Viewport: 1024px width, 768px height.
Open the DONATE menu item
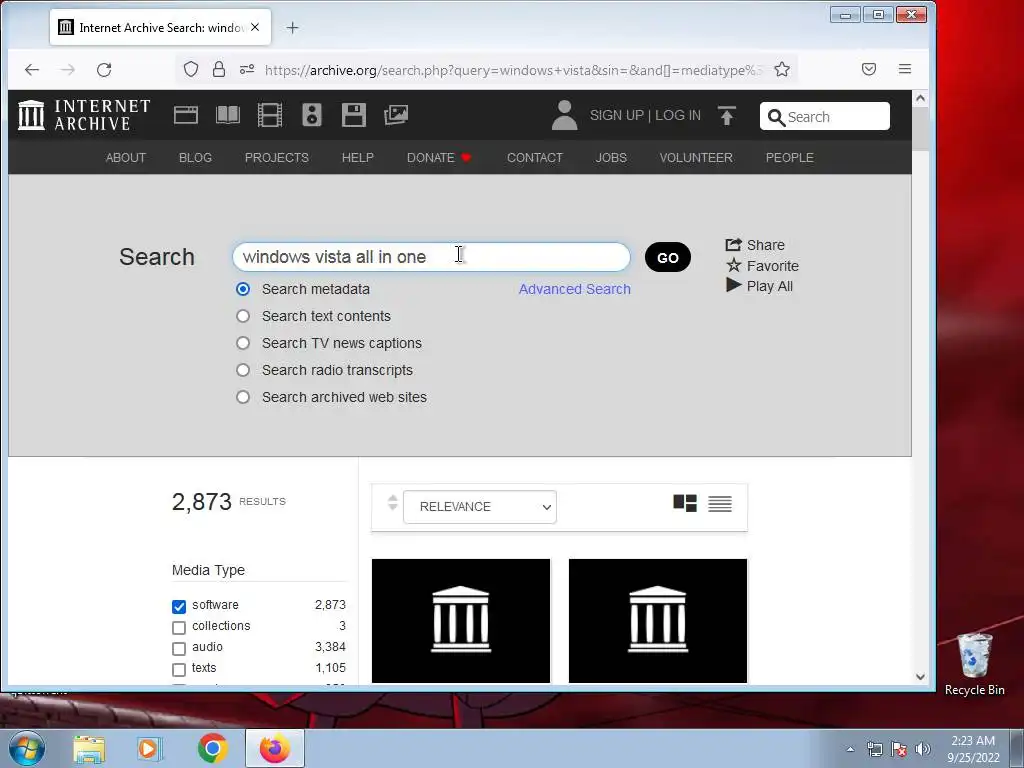(x=439, y=157)
